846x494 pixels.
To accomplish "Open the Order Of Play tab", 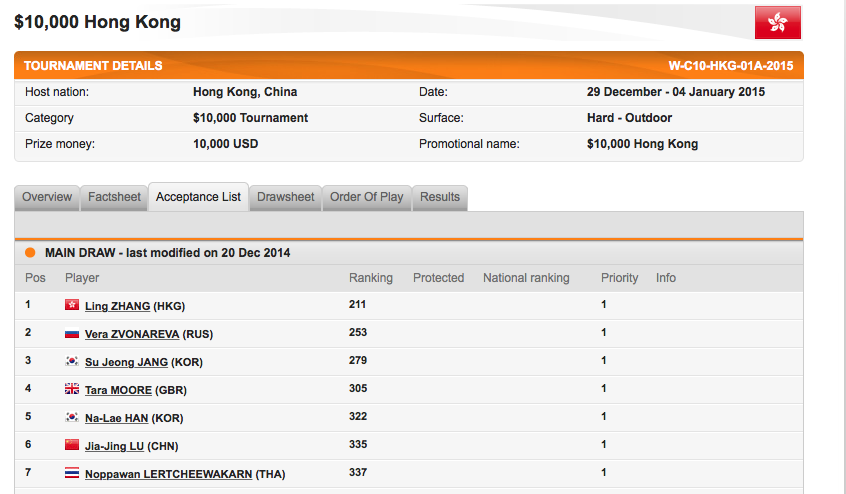I will (367, 197).
